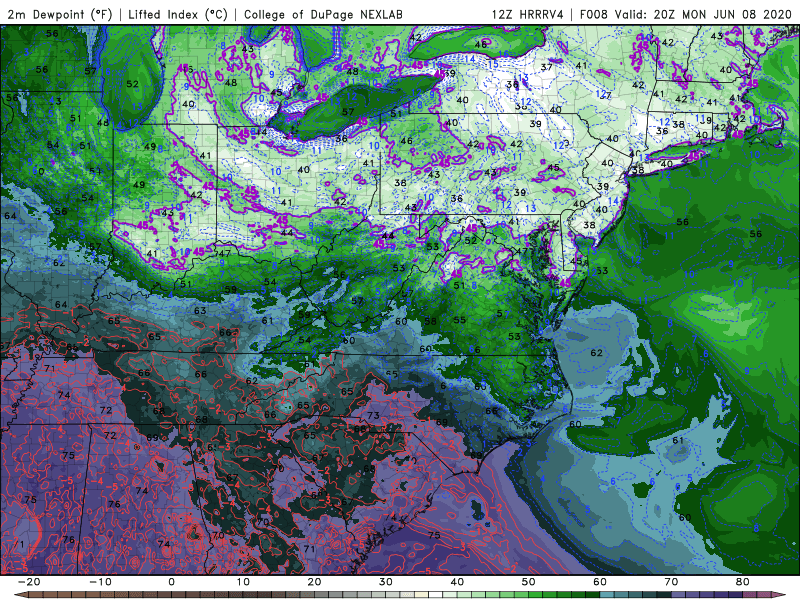The image size is (800, 600).
Task: Click the 20 color scale label
Action: (x=314, y=582)
